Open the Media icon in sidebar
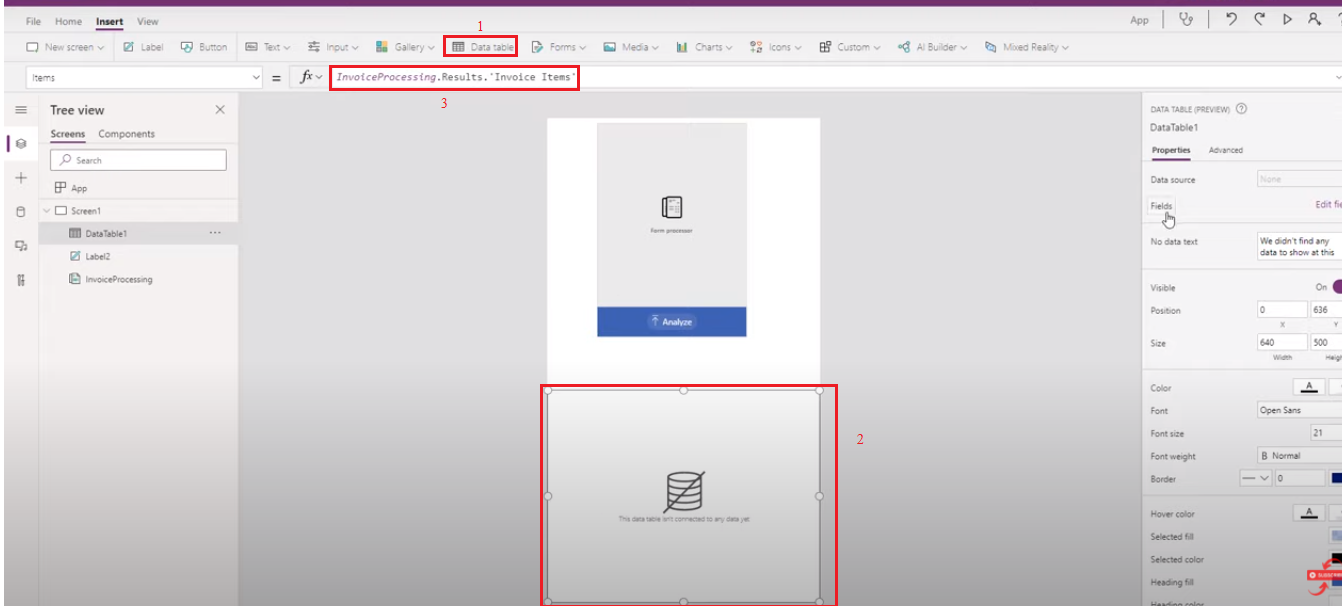The width and height of the screenshot is (1342, 606). pos(21,245)
